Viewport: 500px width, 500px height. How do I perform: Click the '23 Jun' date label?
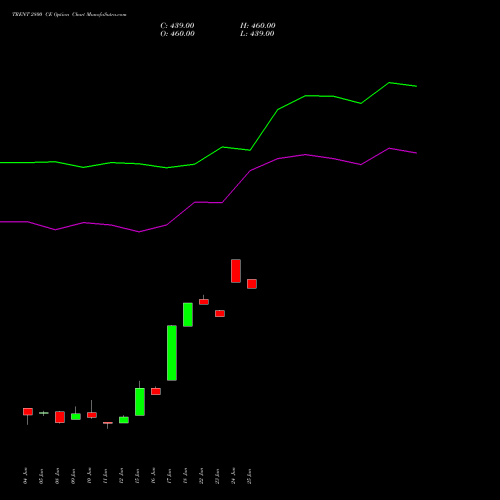tap(218, 476)
